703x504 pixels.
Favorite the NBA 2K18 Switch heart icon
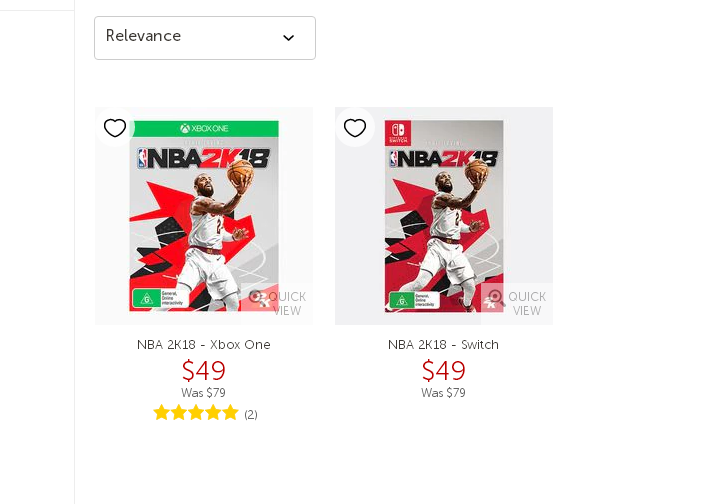355,128
